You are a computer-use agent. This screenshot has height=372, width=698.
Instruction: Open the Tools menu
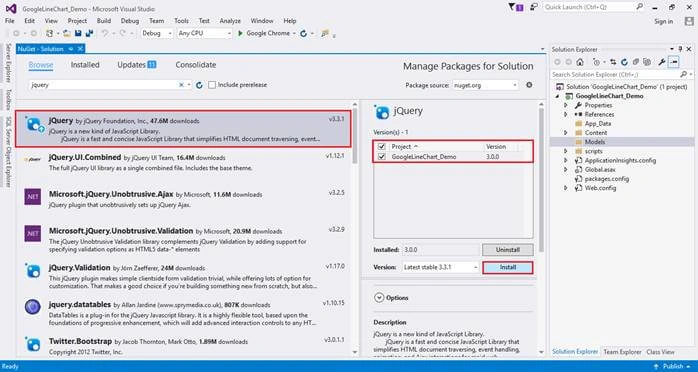pos(181,21)
